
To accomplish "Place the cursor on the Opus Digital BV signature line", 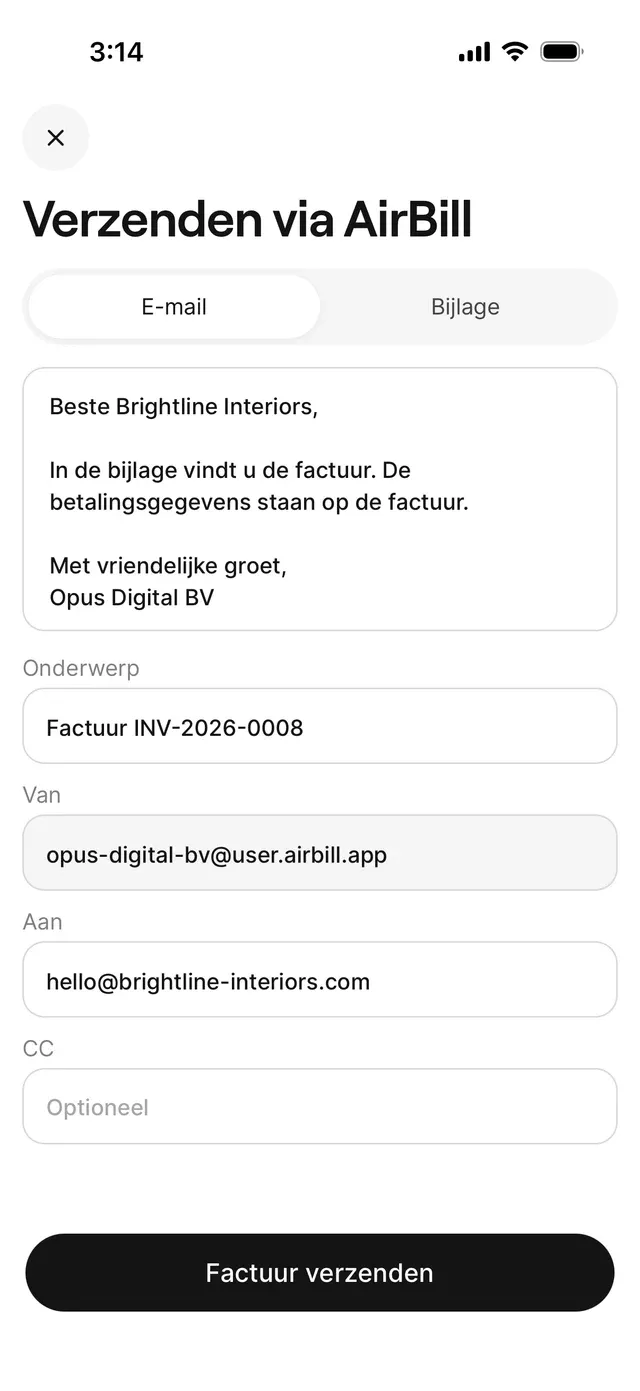I will 132,598.
